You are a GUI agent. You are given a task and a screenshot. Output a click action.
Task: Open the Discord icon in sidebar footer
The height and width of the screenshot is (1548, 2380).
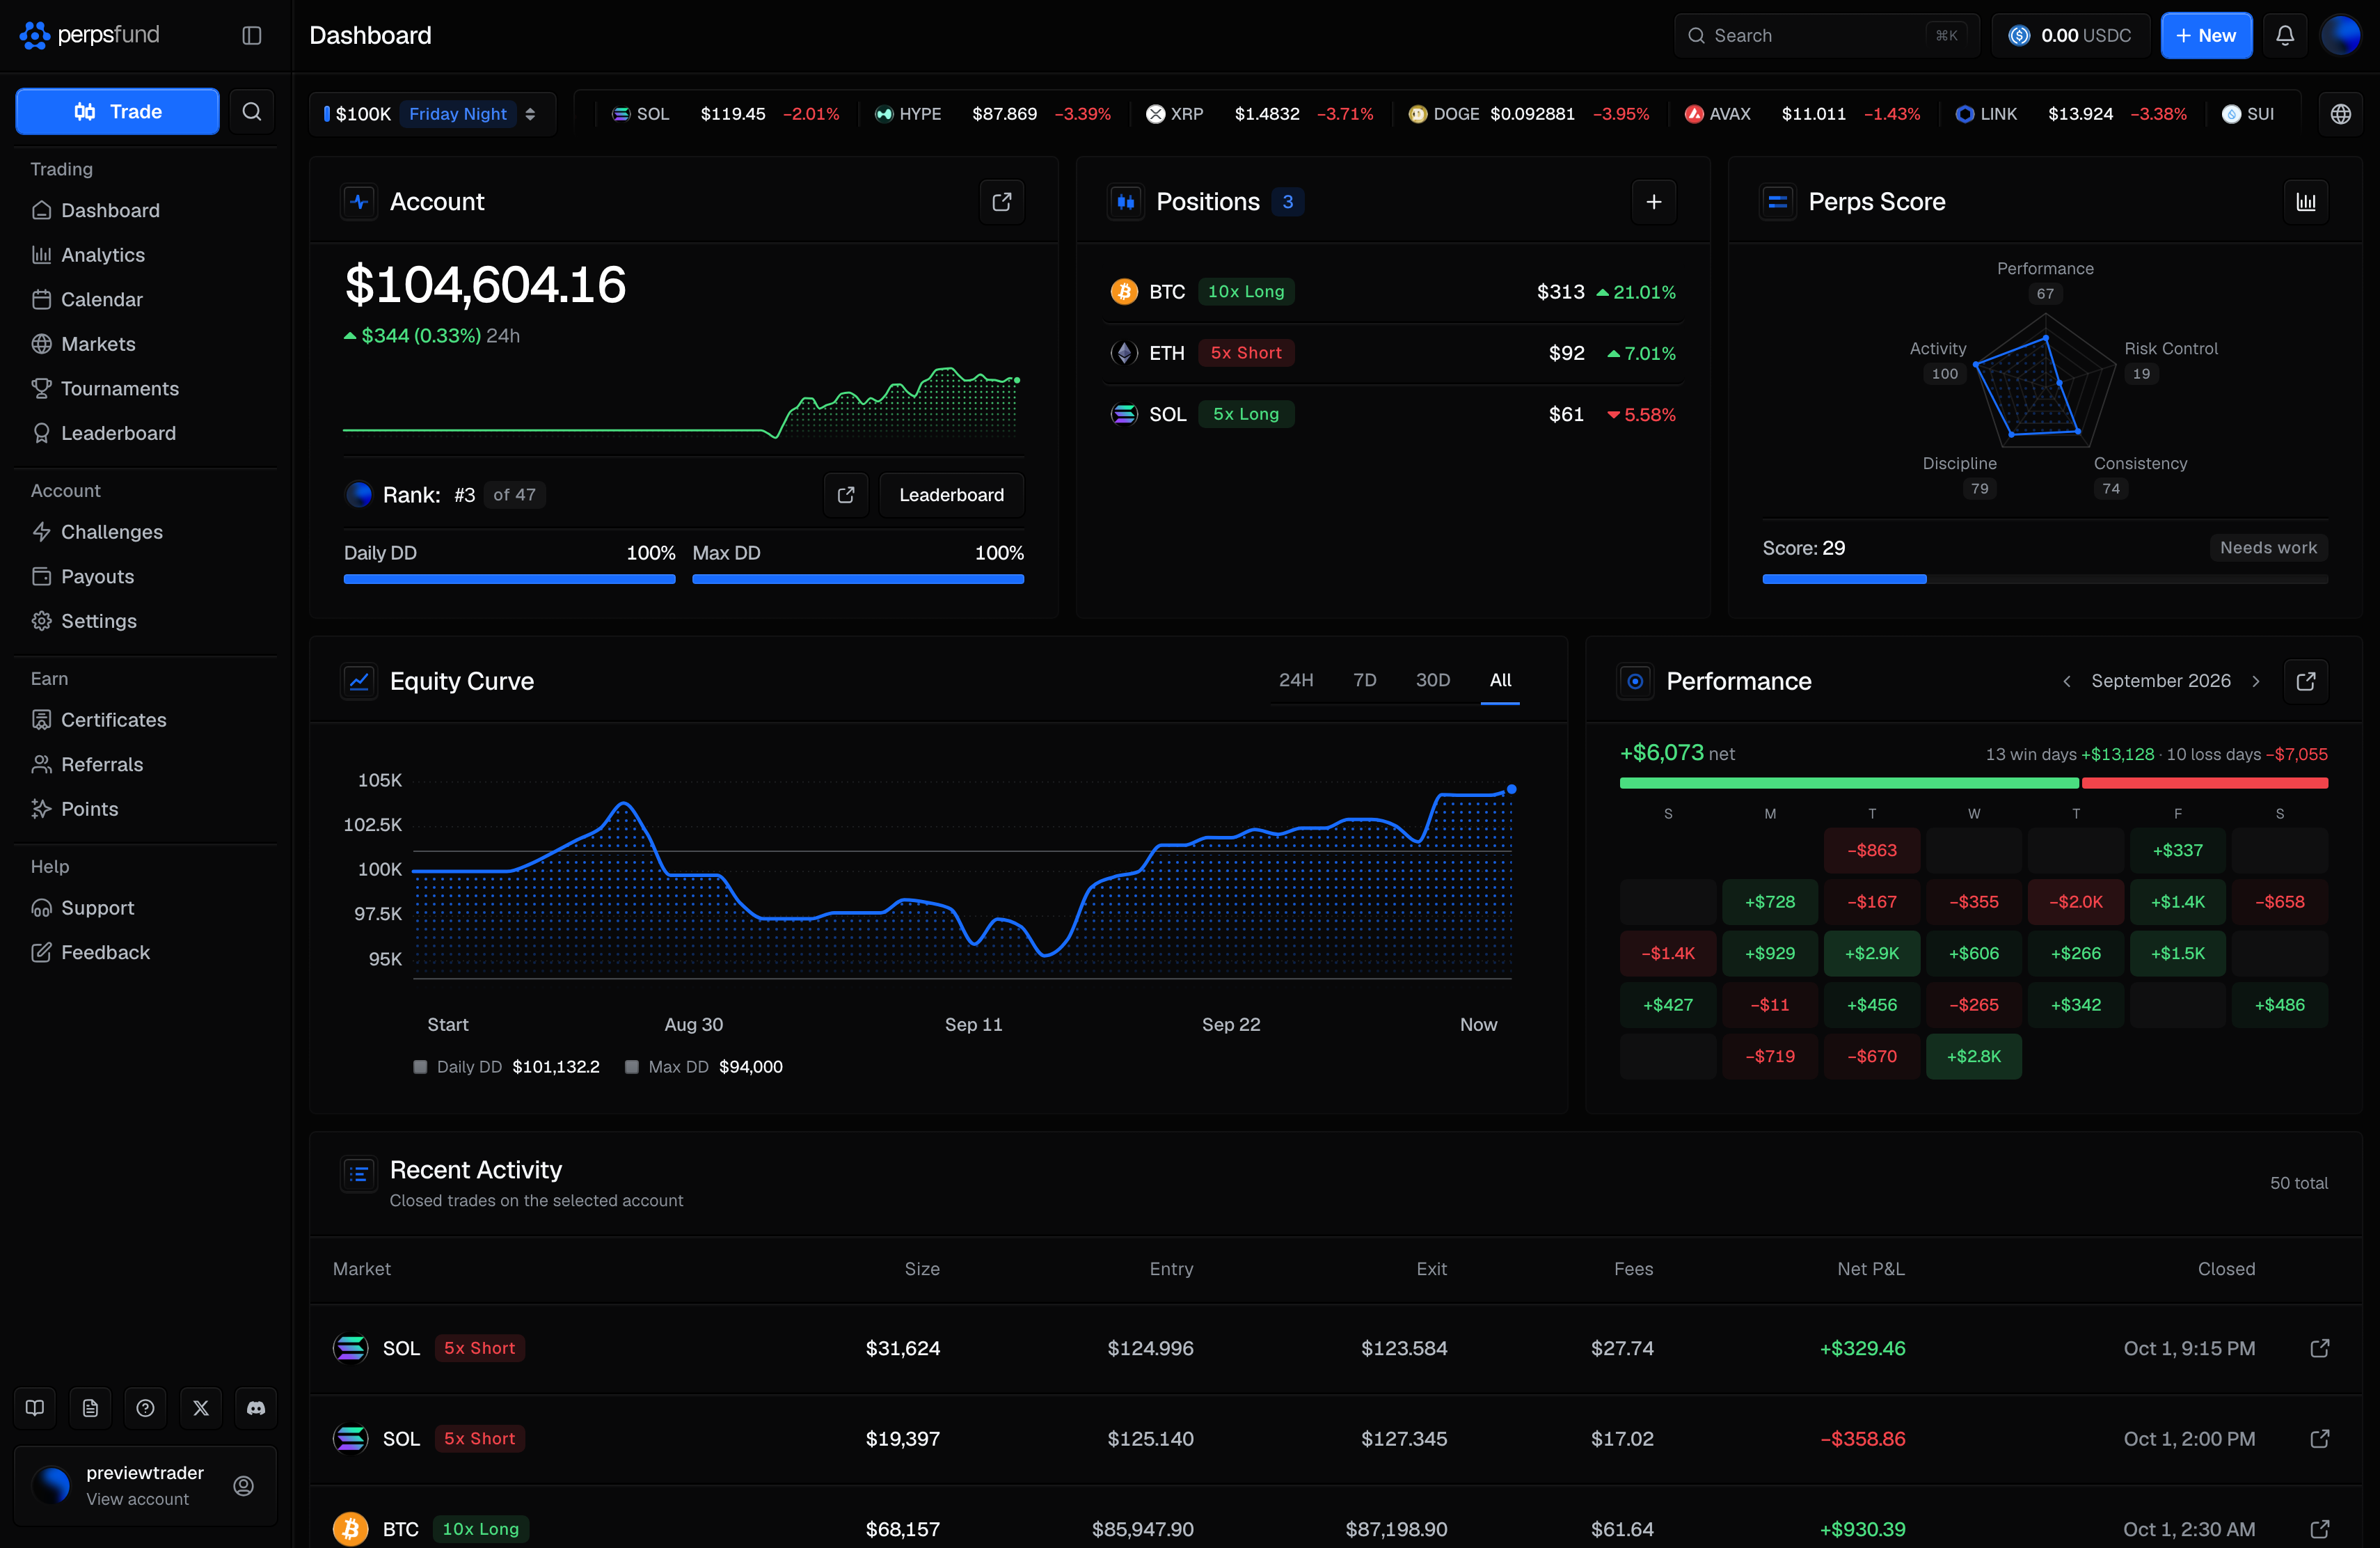[x=256, y=1408]
